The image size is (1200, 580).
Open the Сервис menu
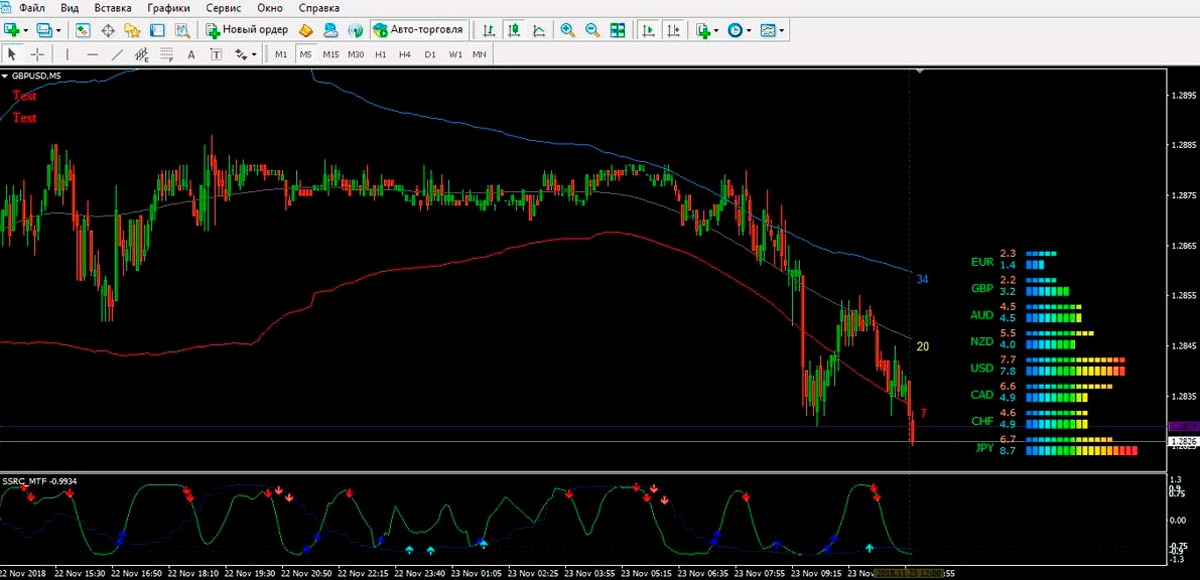pyautogui.click(x=222, y=8)
